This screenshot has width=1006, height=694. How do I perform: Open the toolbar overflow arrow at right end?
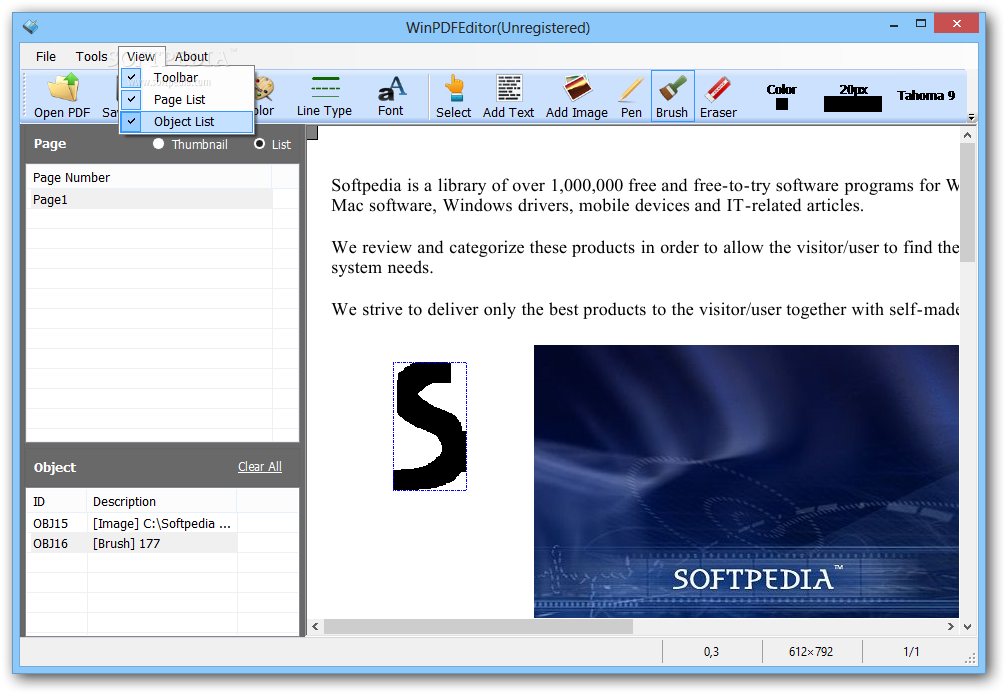tap(971, 117)
